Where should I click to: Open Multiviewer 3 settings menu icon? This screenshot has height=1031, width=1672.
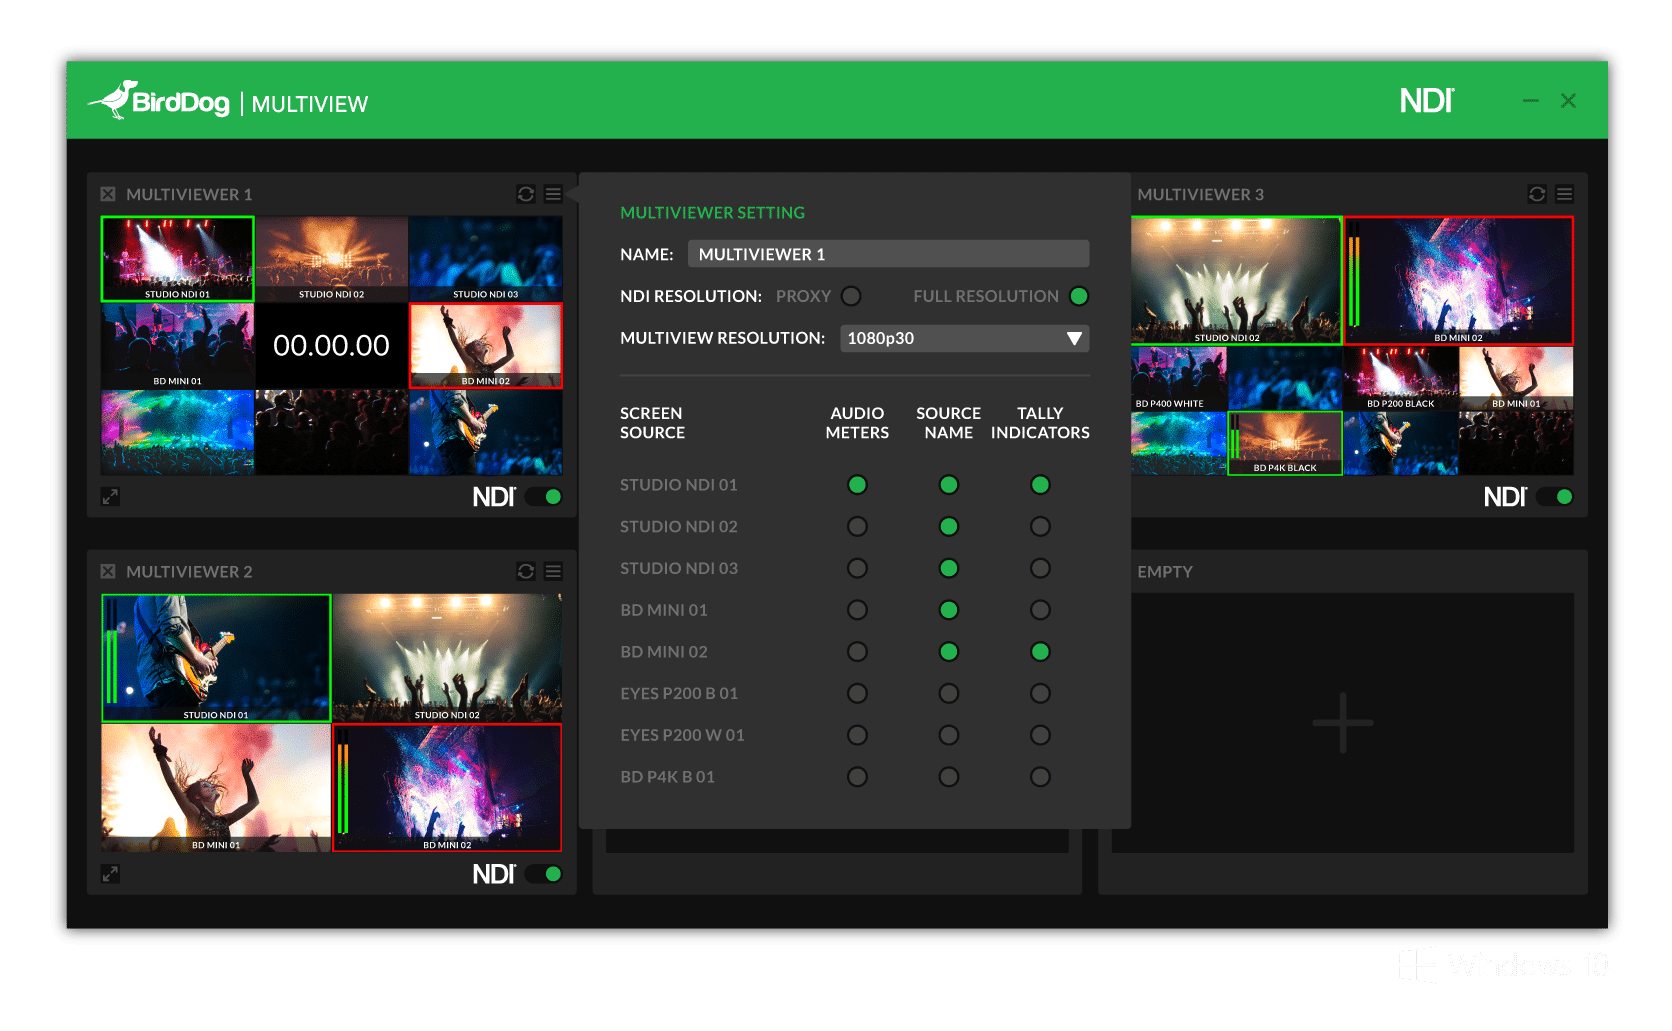pos(1565,194)
